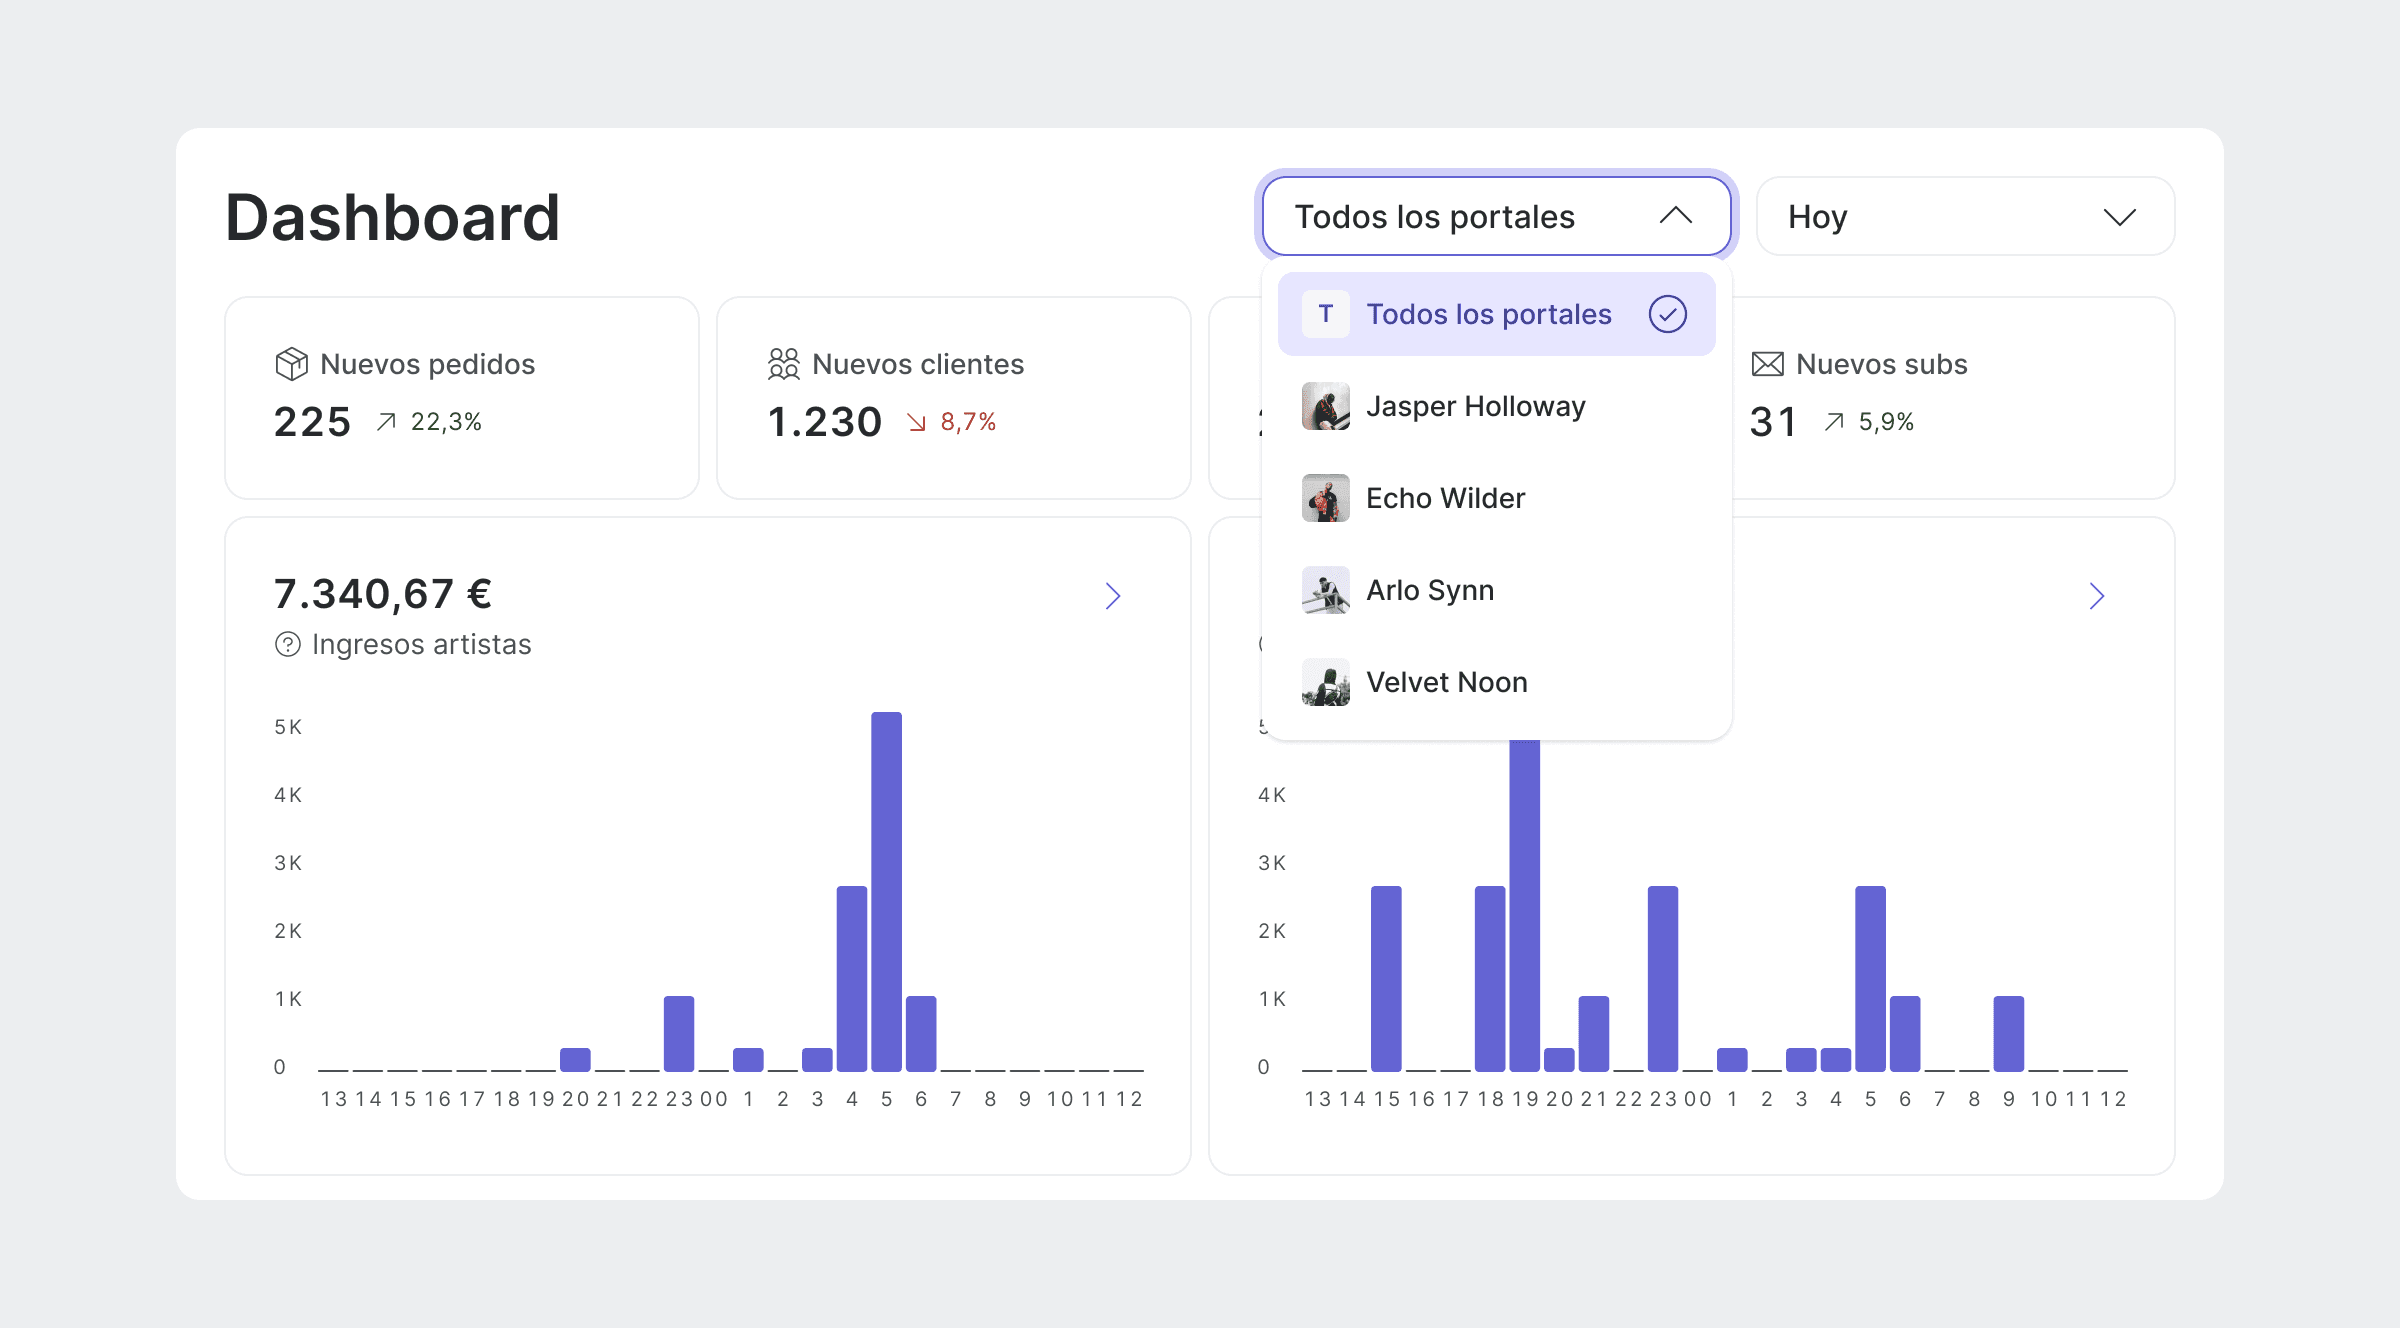This screenshot has height=1328, width=2400.
Task: Click the T avatar for Todos los portales
Action: pyautogui.click(x=1325, y=314)
